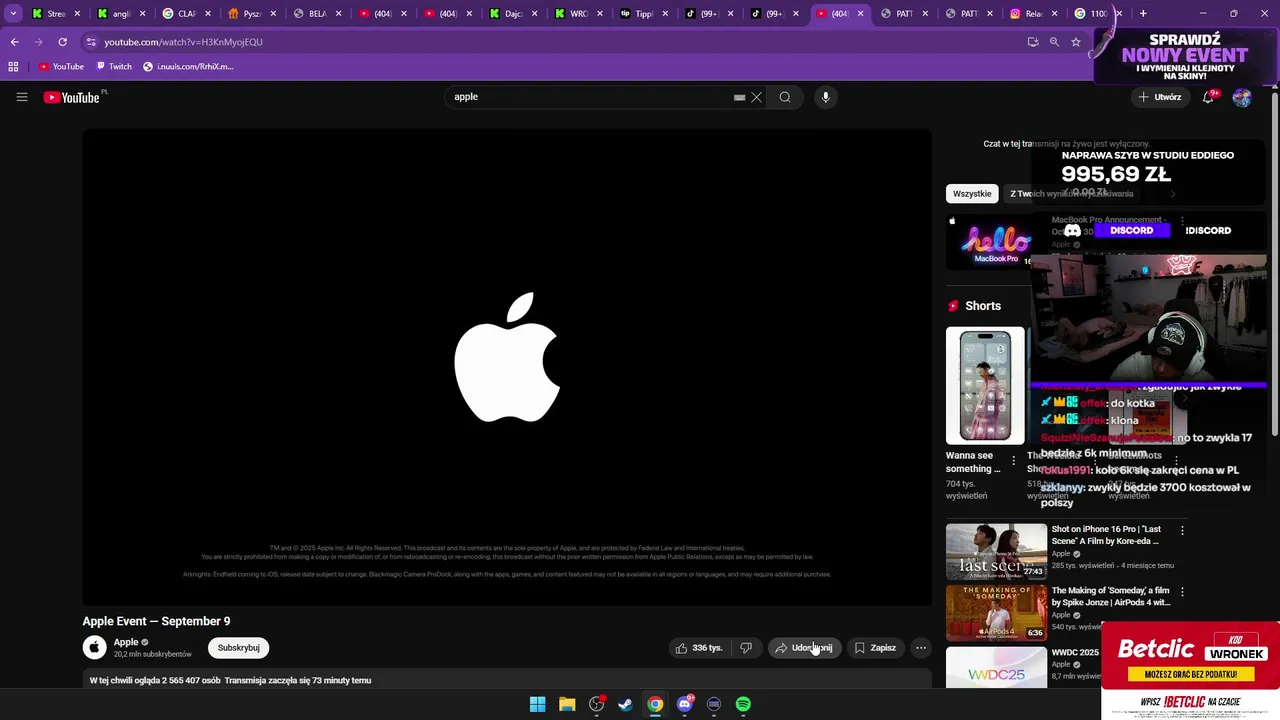
Task: Click the install/cast icon in the address bar
Action: coord(1033,42)
